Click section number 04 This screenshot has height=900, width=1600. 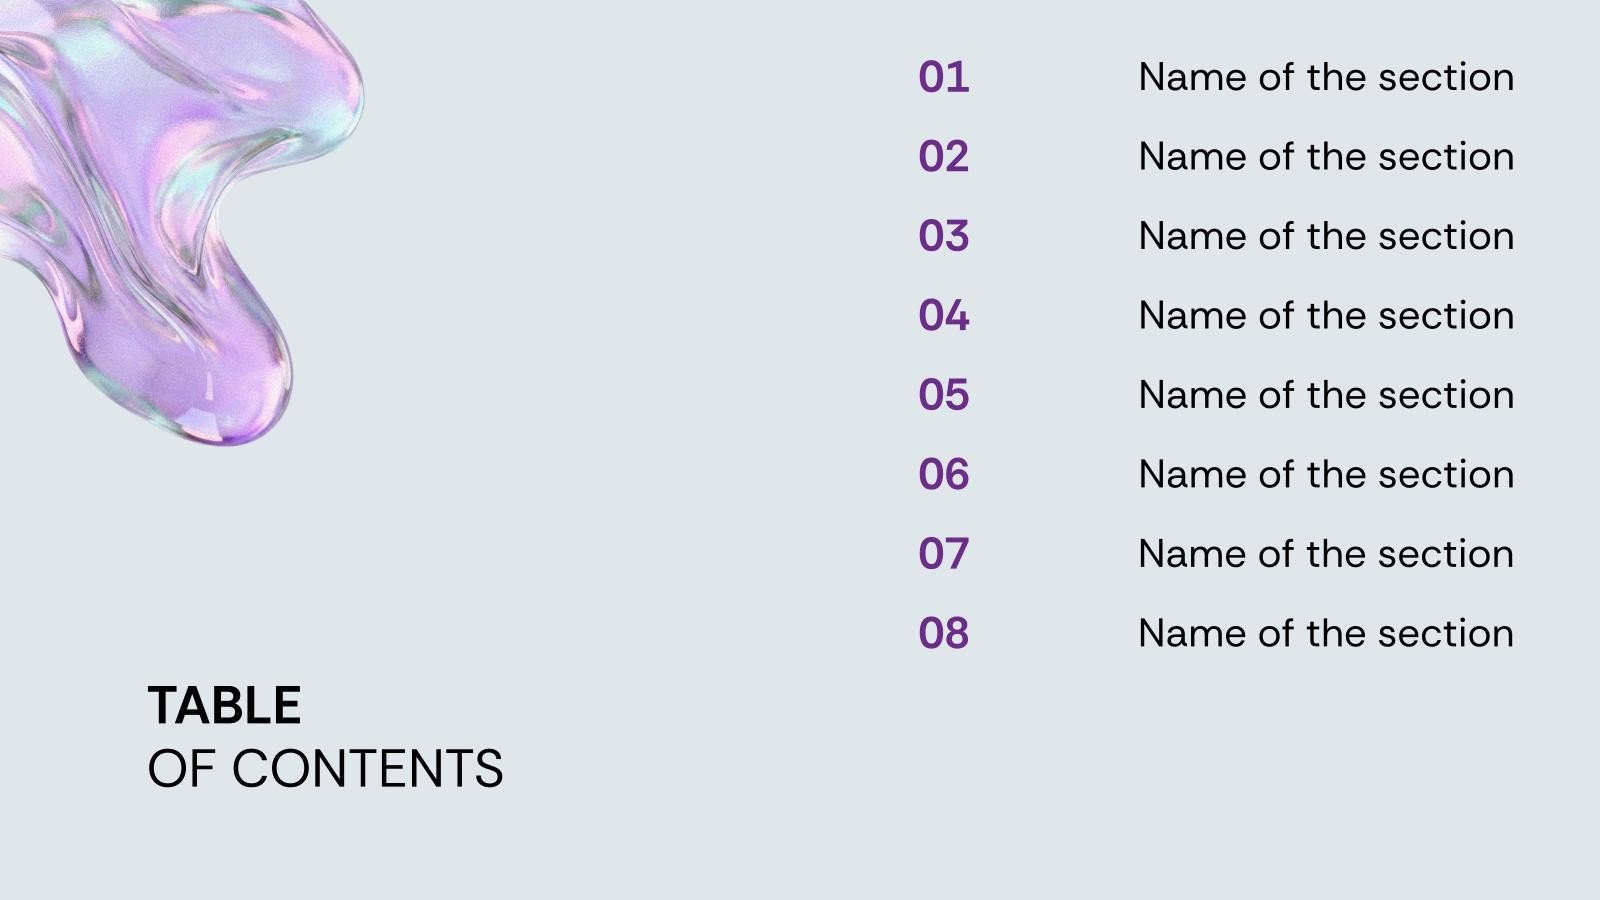click(943, 316)
